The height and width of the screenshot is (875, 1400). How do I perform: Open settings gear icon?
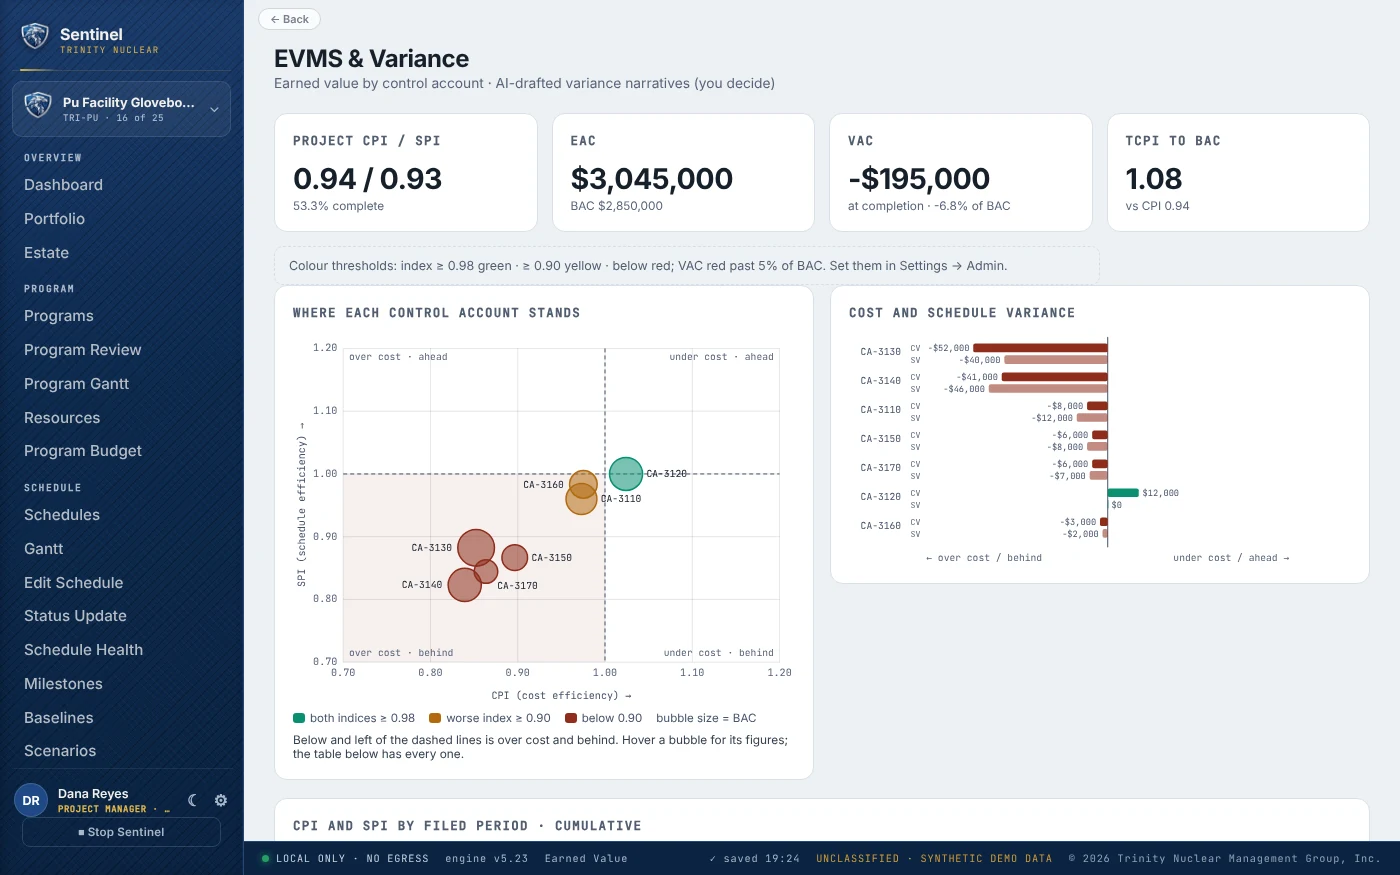click(x=221, y=800)
